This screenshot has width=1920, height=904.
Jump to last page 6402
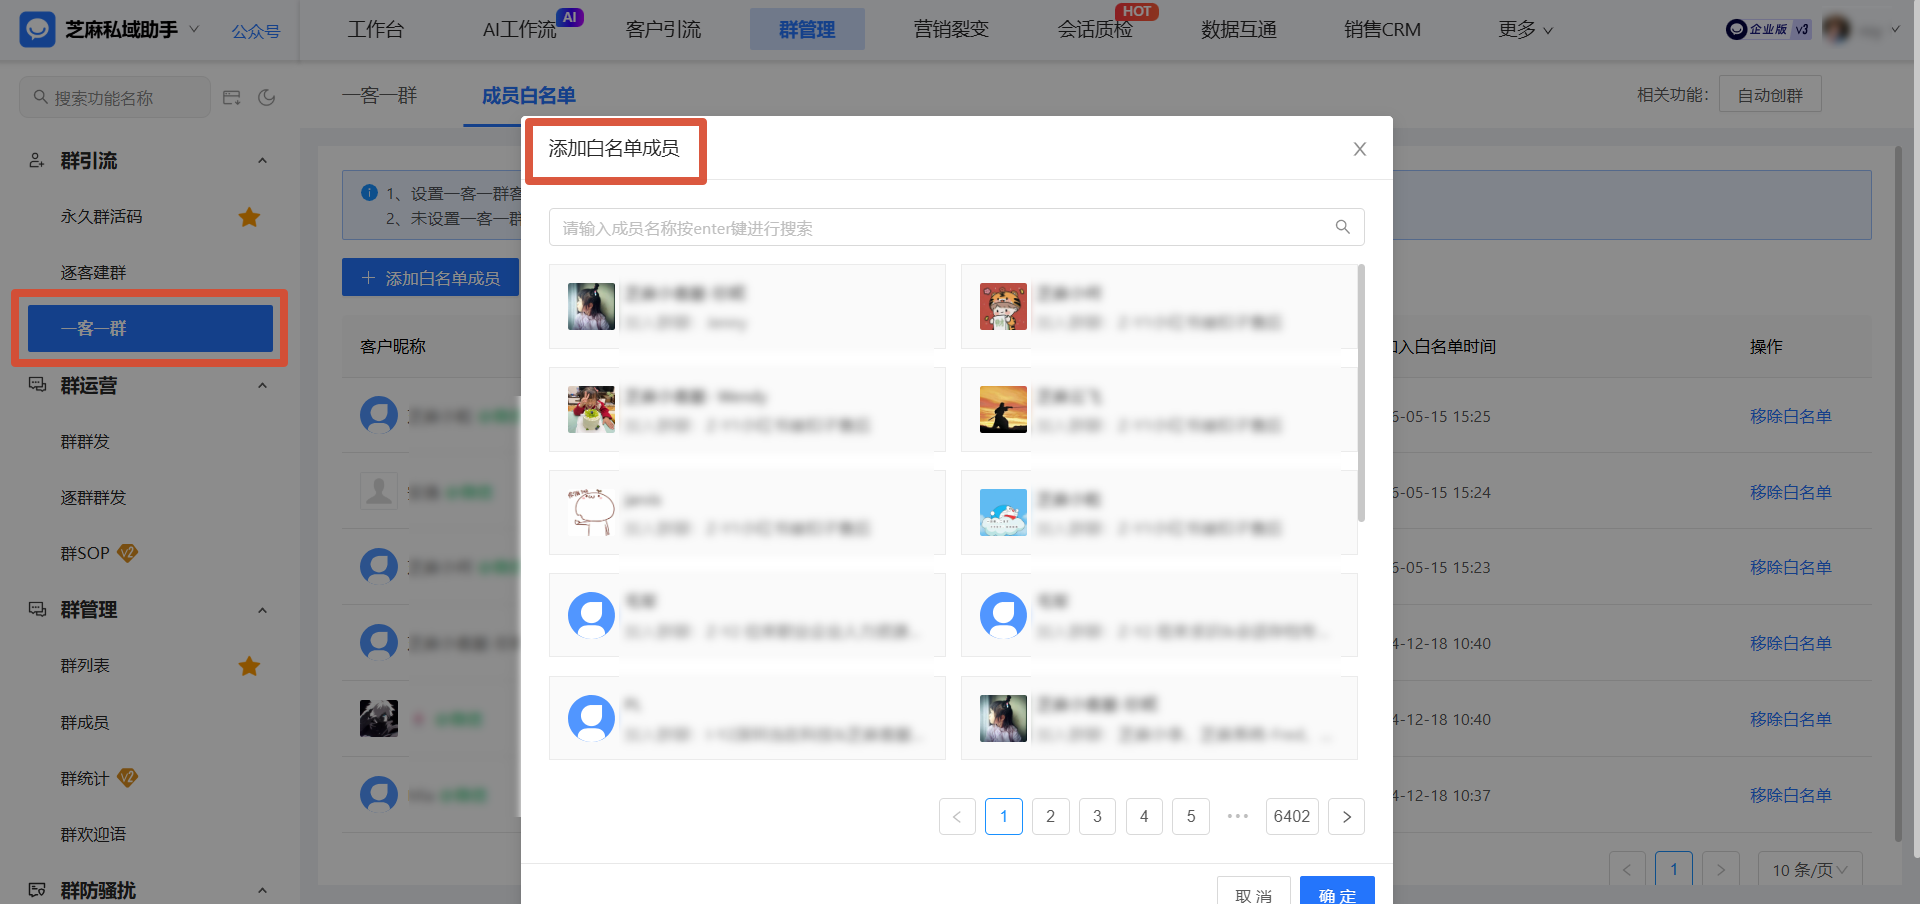[x=1292, y=816]
